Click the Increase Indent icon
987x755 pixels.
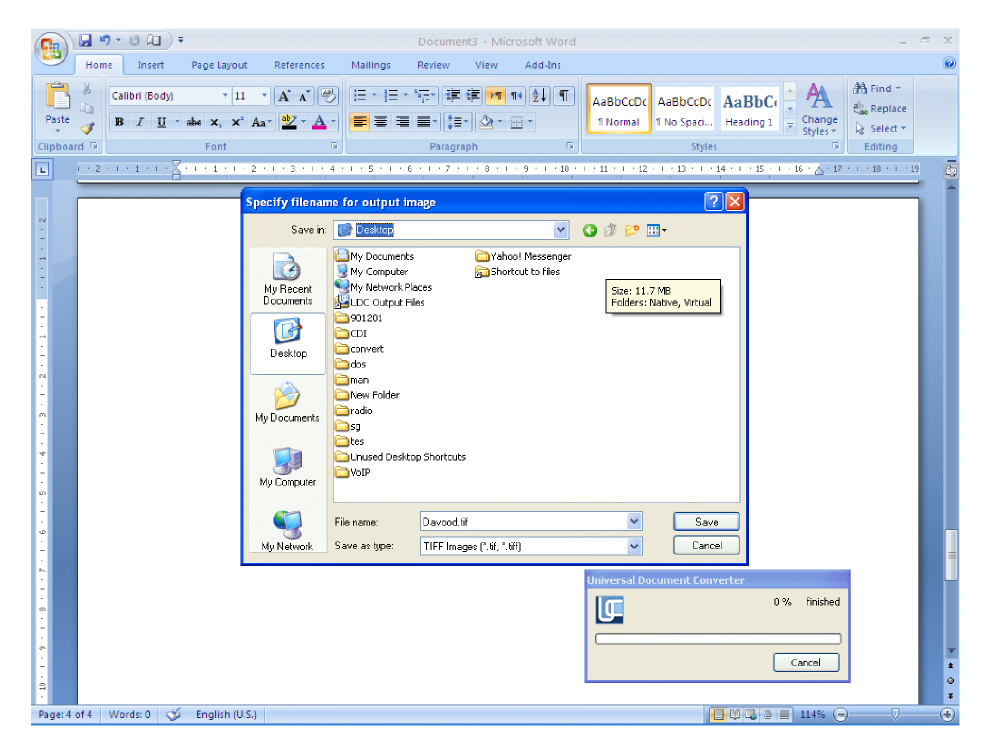click(473, 96)
